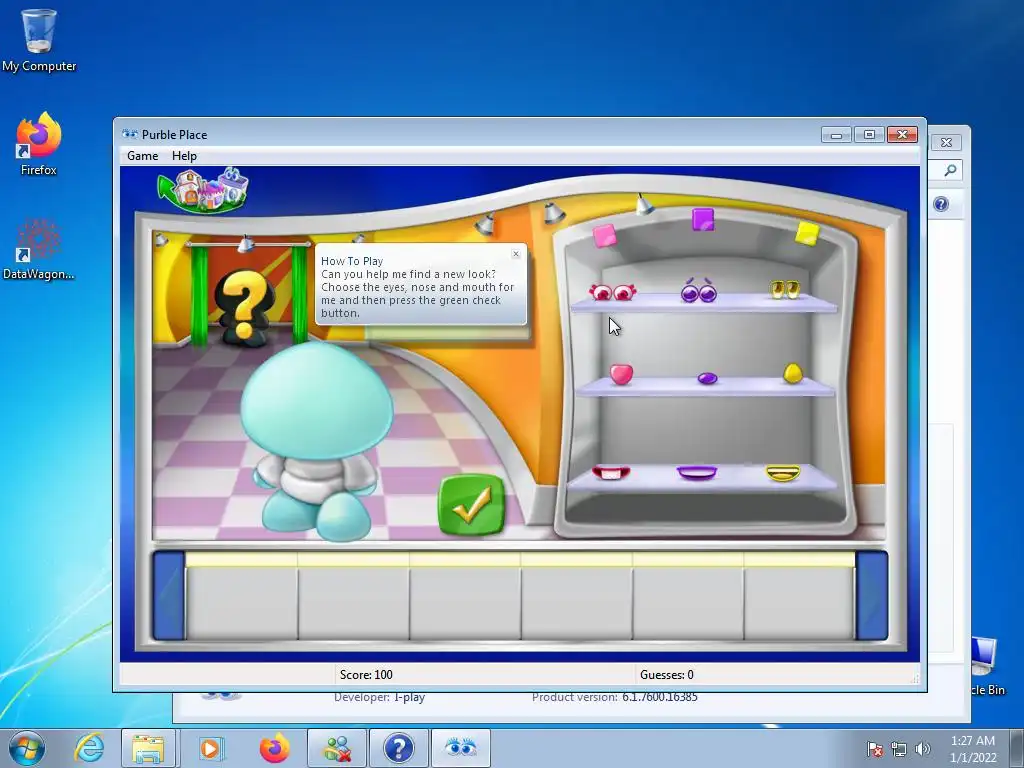Image resolution: width=1024 pixels, height=768 pixels.
Task: Click the yellow color square above the shelf
Action: click(807, 233)
